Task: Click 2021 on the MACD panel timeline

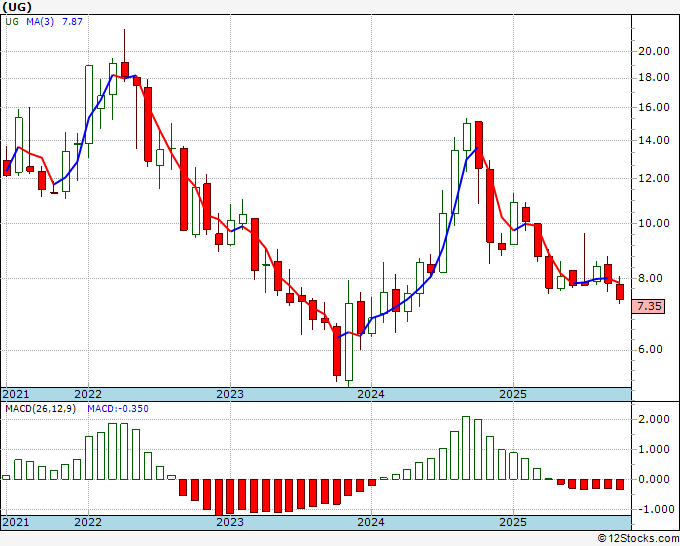Action: coord(16,522)
